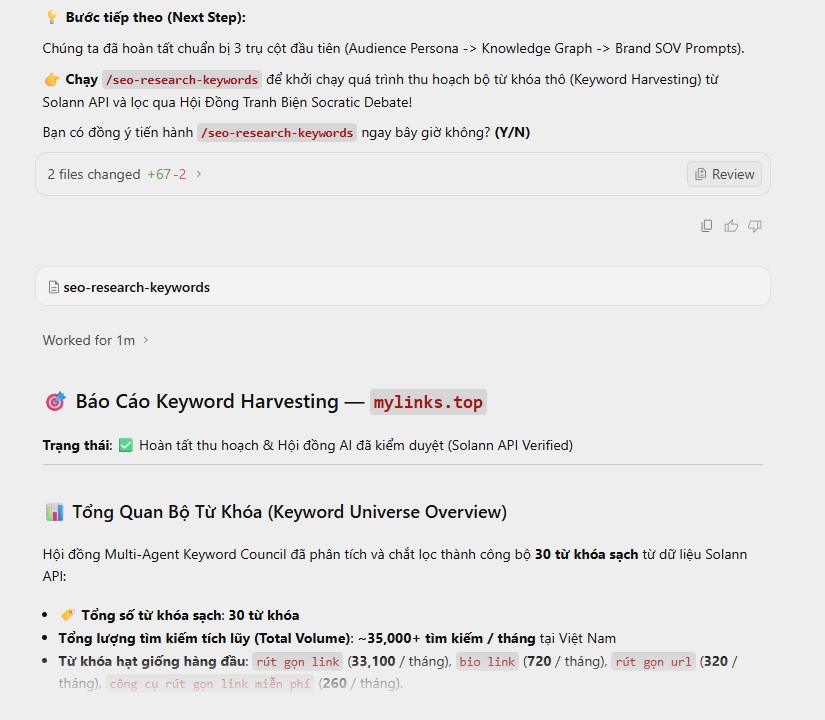
Task: Click the '-2' deletions count
Action: pos(180,174)
